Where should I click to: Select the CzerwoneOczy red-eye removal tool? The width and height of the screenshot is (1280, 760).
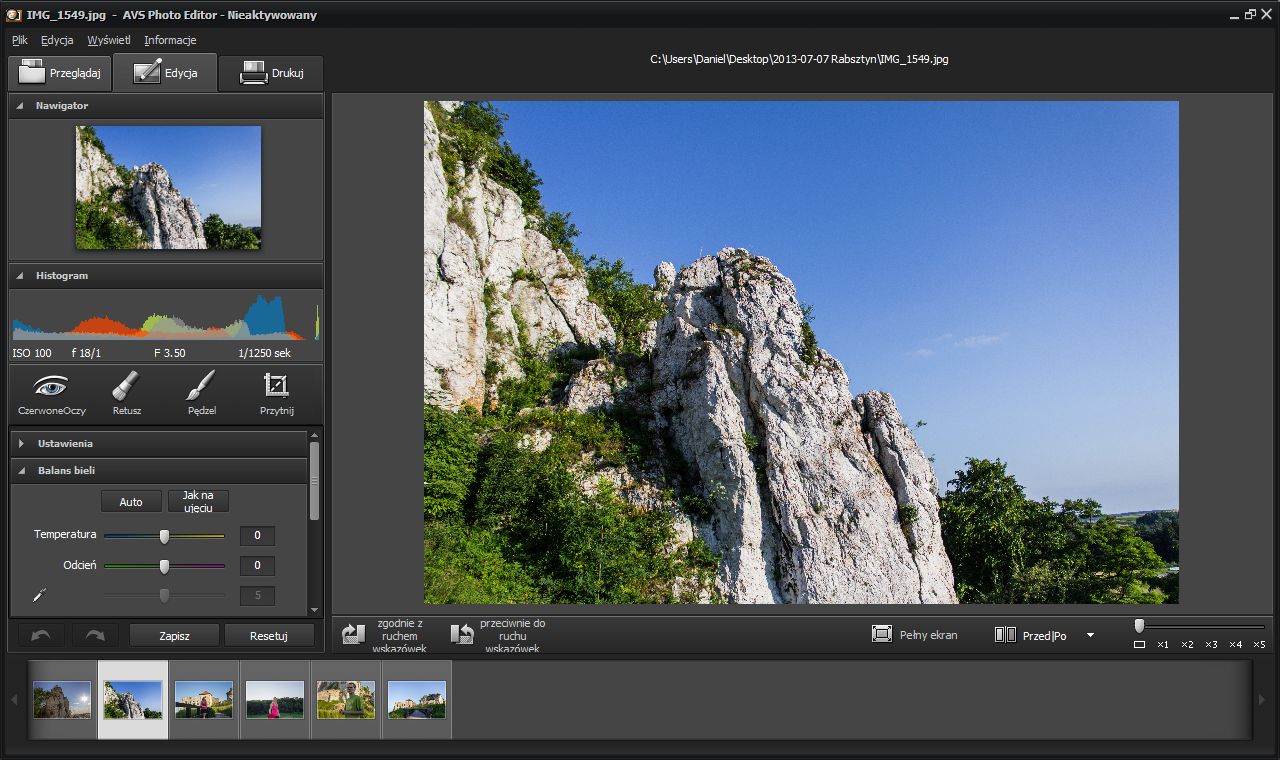50,393
